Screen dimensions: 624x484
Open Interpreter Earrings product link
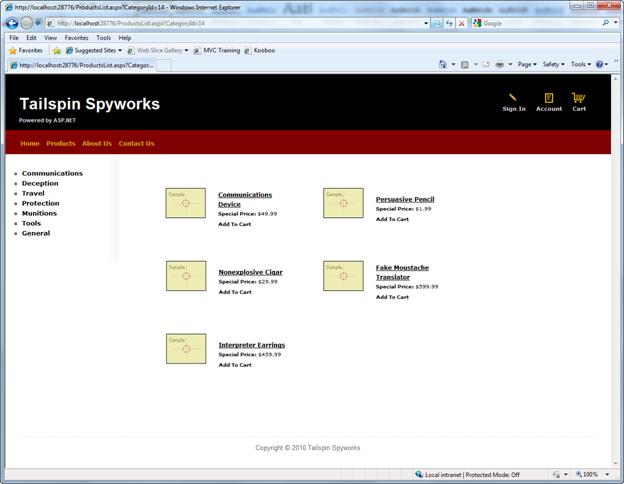(x=252, y=345)
